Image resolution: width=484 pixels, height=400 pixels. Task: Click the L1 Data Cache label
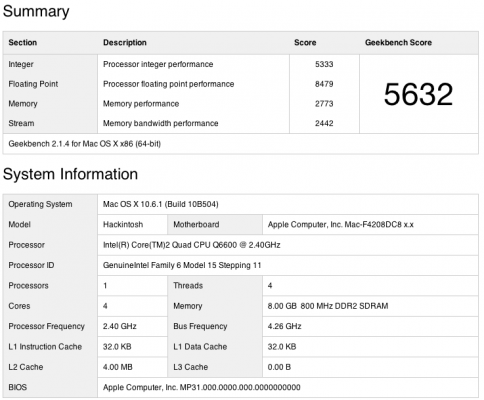coord(200,347)
